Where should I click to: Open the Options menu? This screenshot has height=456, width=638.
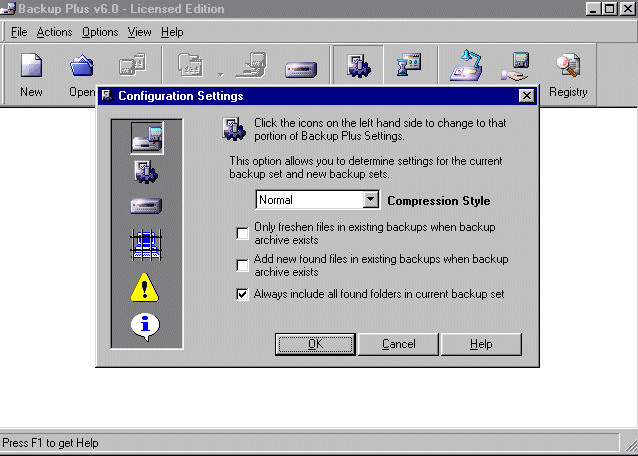[100, 32]
